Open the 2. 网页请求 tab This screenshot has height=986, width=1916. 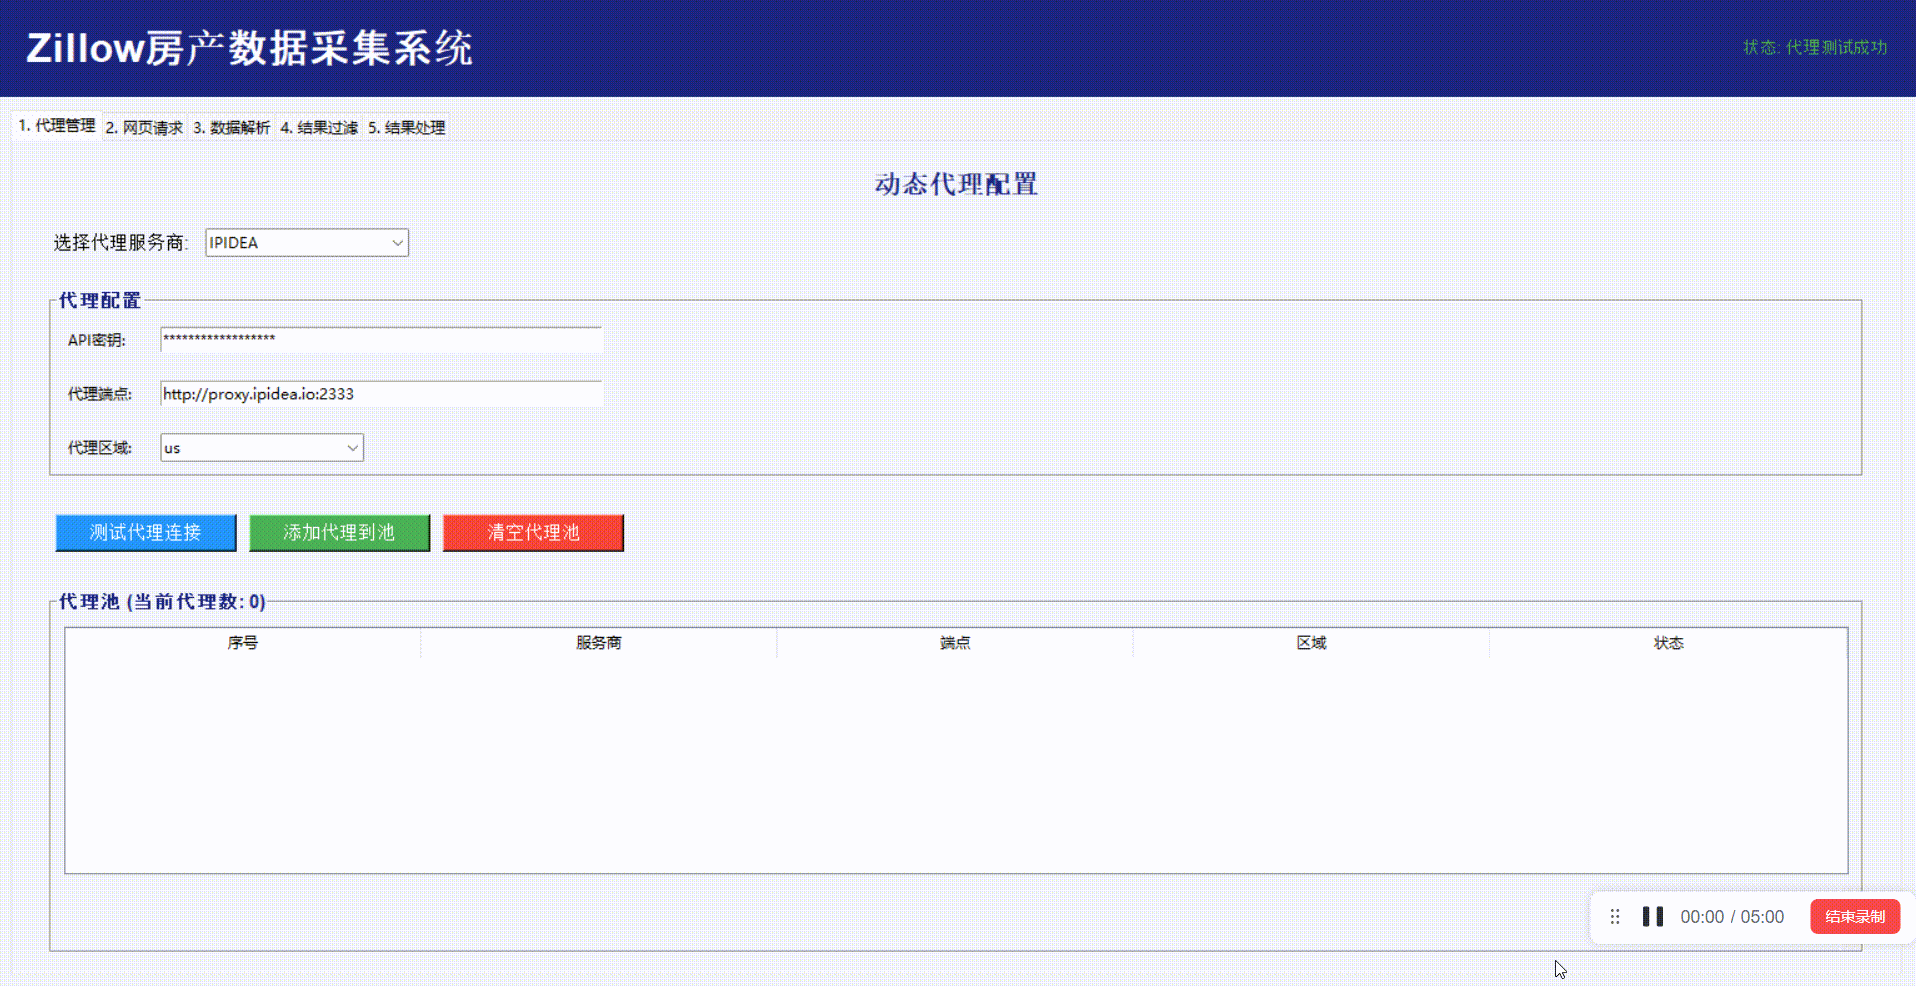point(144,128)
